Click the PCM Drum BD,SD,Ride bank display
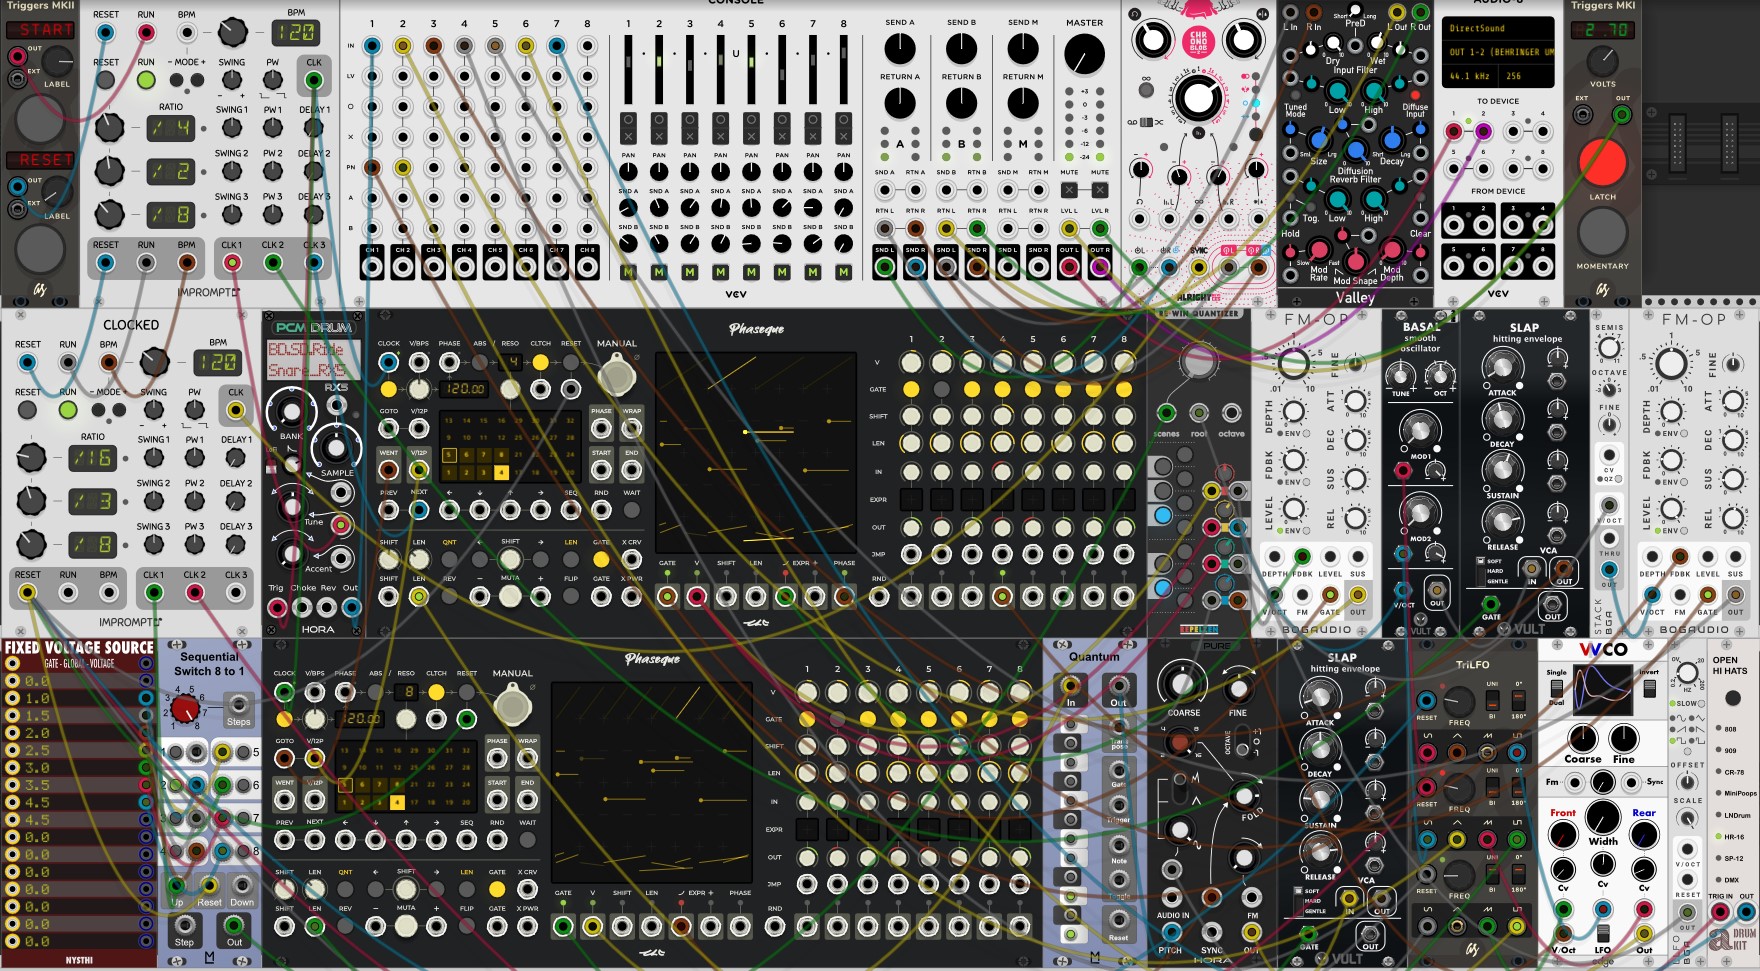 pyautogui.click(x=306, y=349)
